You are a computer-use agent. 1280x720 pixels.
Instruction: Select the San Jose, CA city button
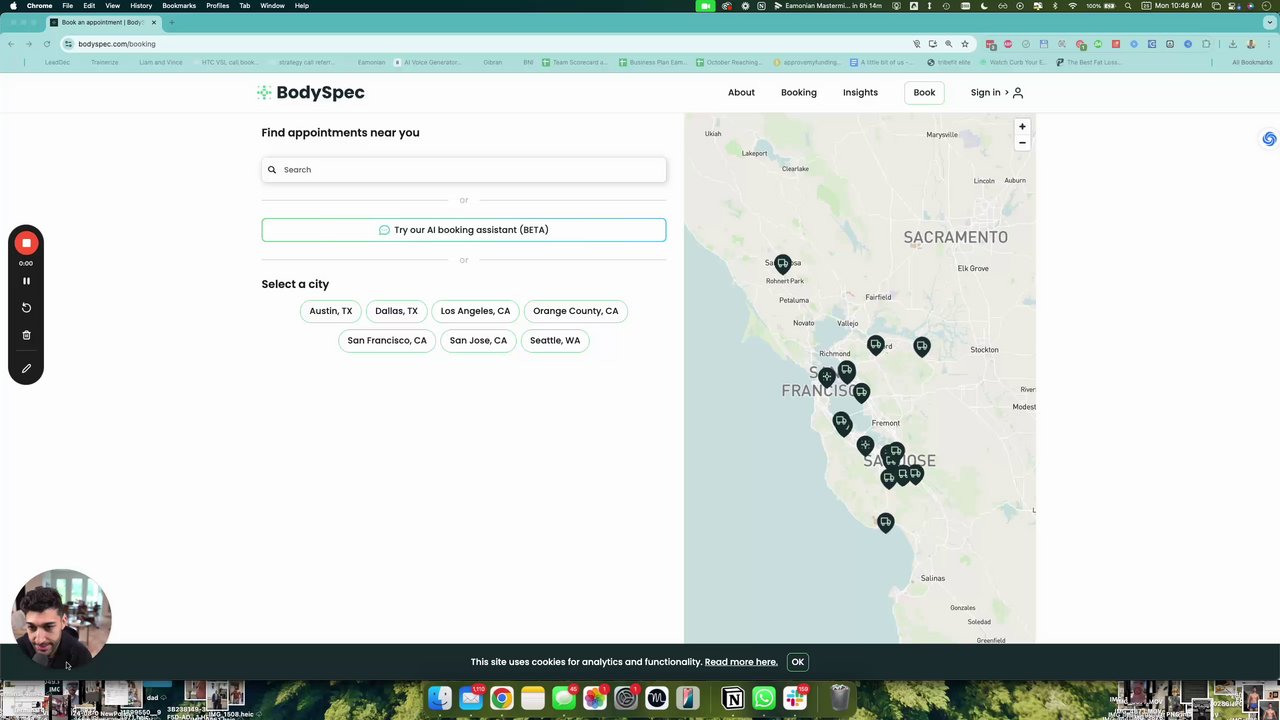coord(478,341)
